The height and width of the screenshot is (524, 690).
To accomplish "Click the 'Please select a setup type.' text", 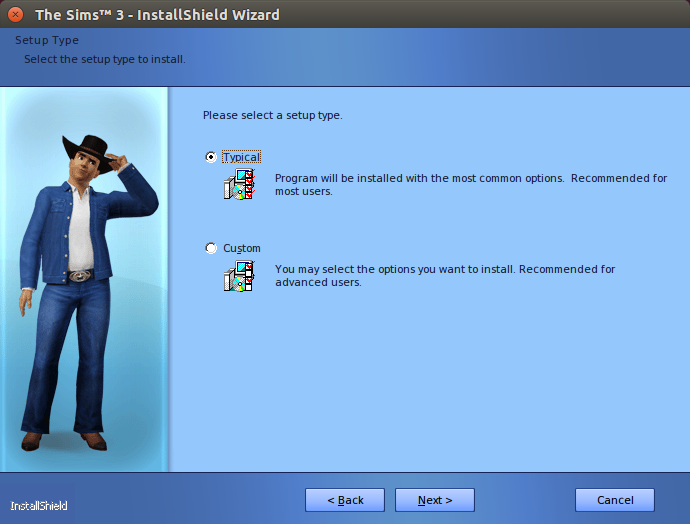I will click(x=272, y=115).
